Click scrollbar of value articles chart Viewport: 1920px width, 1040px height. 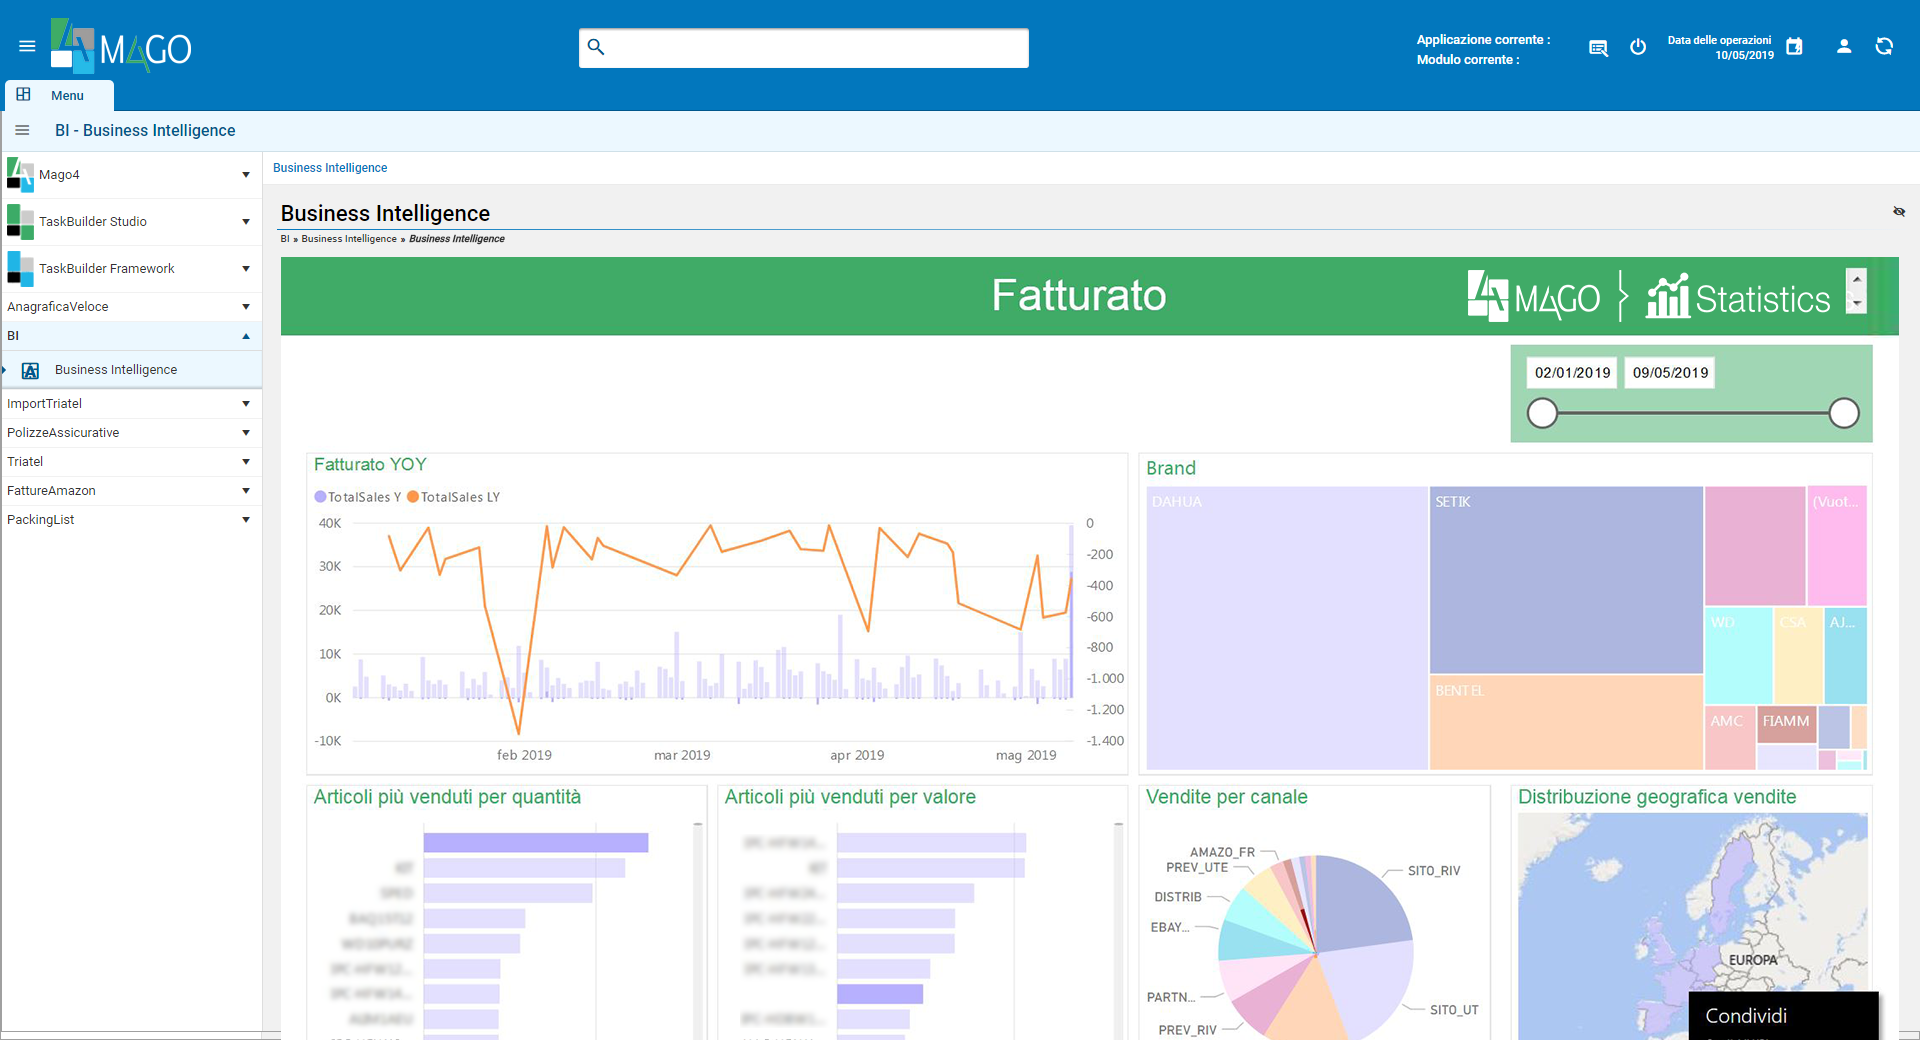pyautogui.click(x=1118, y=930)
